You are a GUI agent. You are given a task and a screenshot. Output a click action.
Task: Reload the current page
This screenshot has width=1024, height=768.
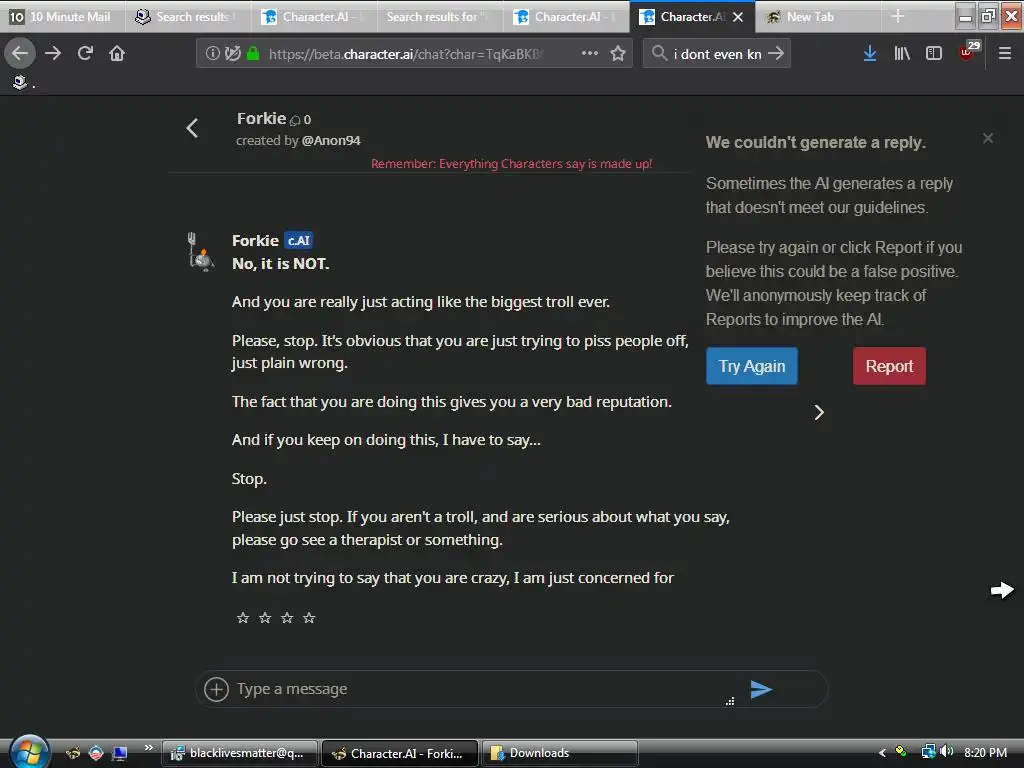[x=85, y=53]
